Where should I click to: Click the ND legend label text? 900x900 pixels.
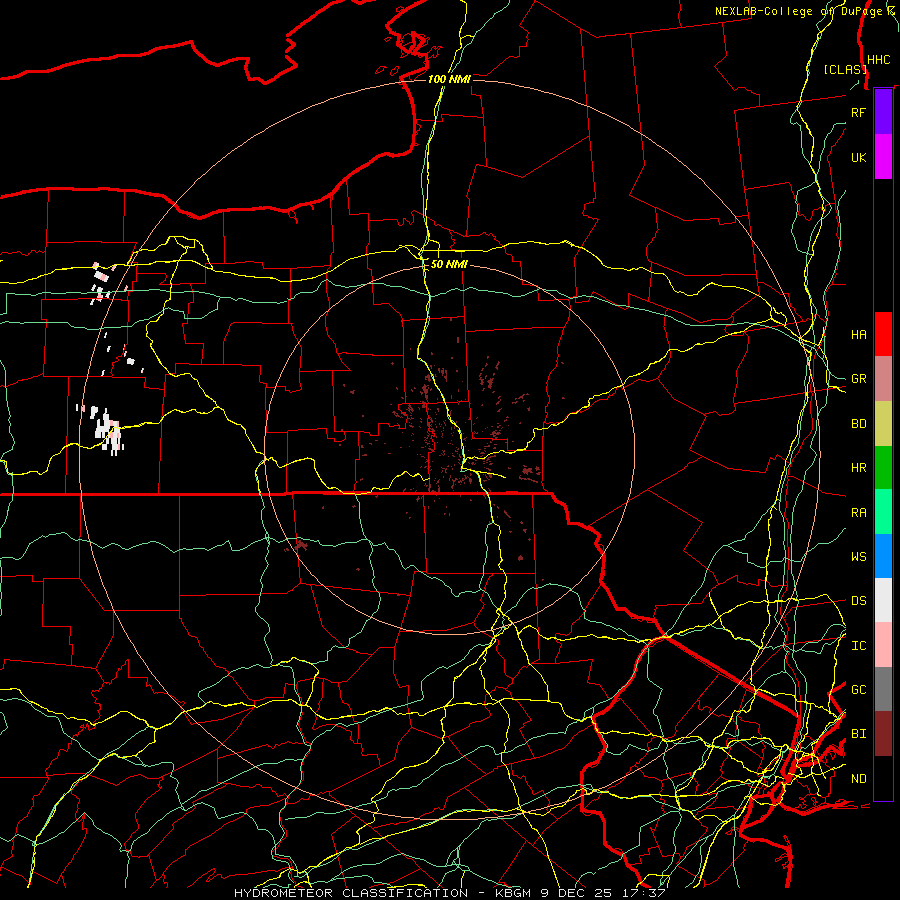click(858, 779)
